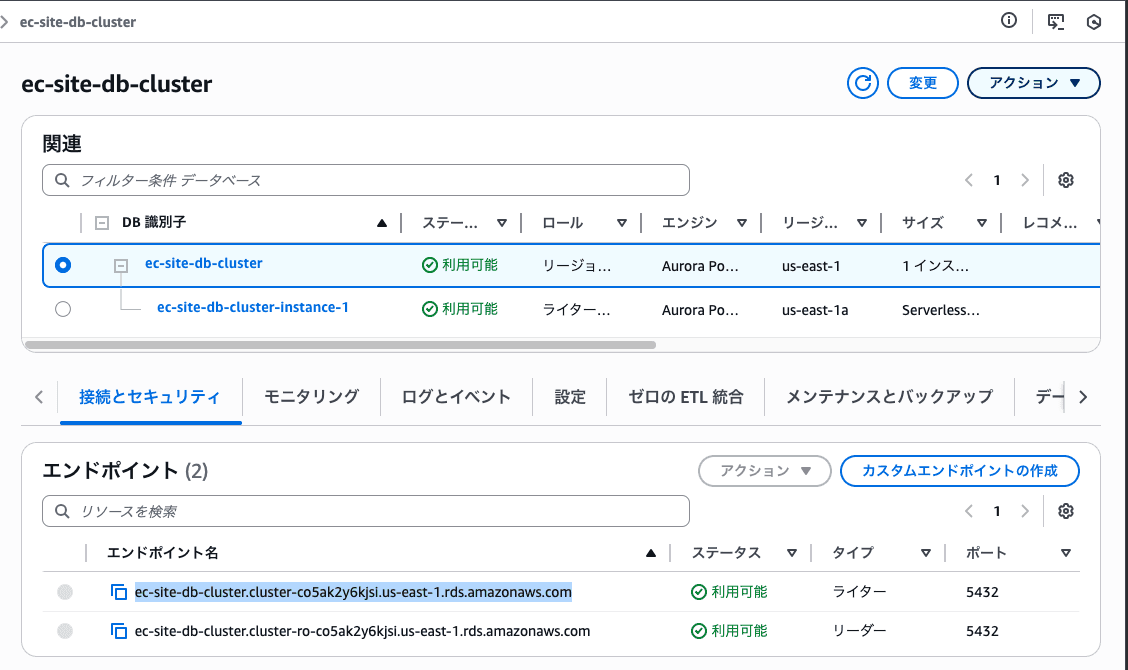Screen dimensions: 1128x670
Task: Open the アクション dropdown menu
Action: point(1033,83)
